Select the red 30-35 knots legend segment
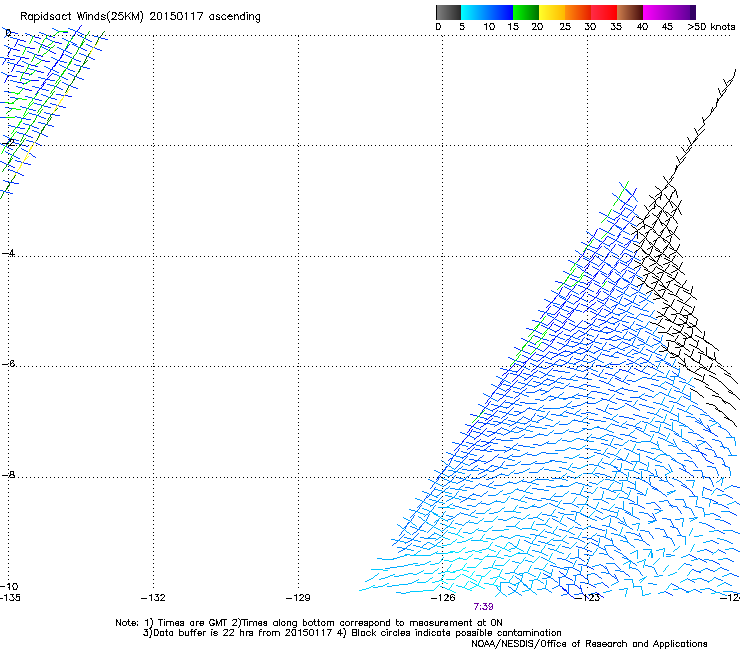740x650 pixels. pos(604,12)
